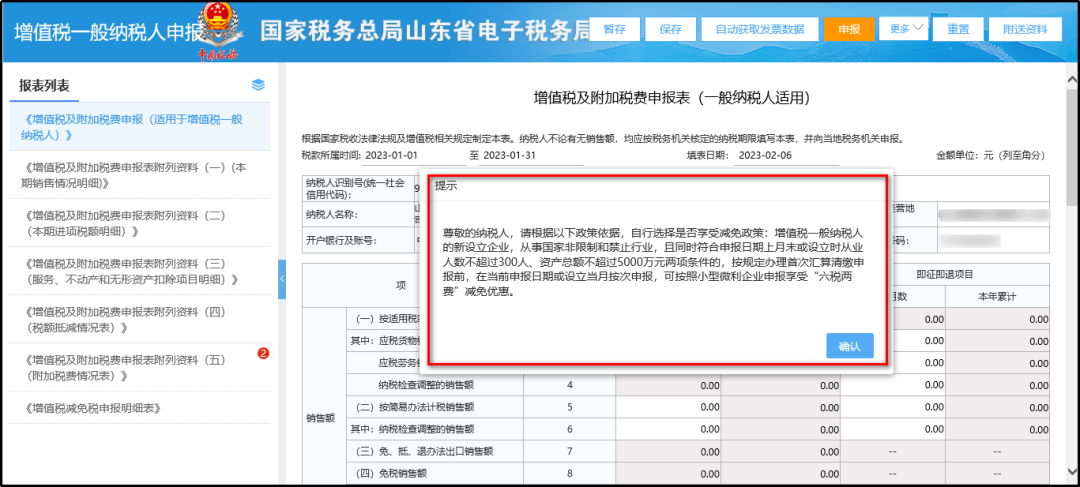Click the 即征即退项目 column header
Screen dimensions: 1080x487
coord(944,274)
